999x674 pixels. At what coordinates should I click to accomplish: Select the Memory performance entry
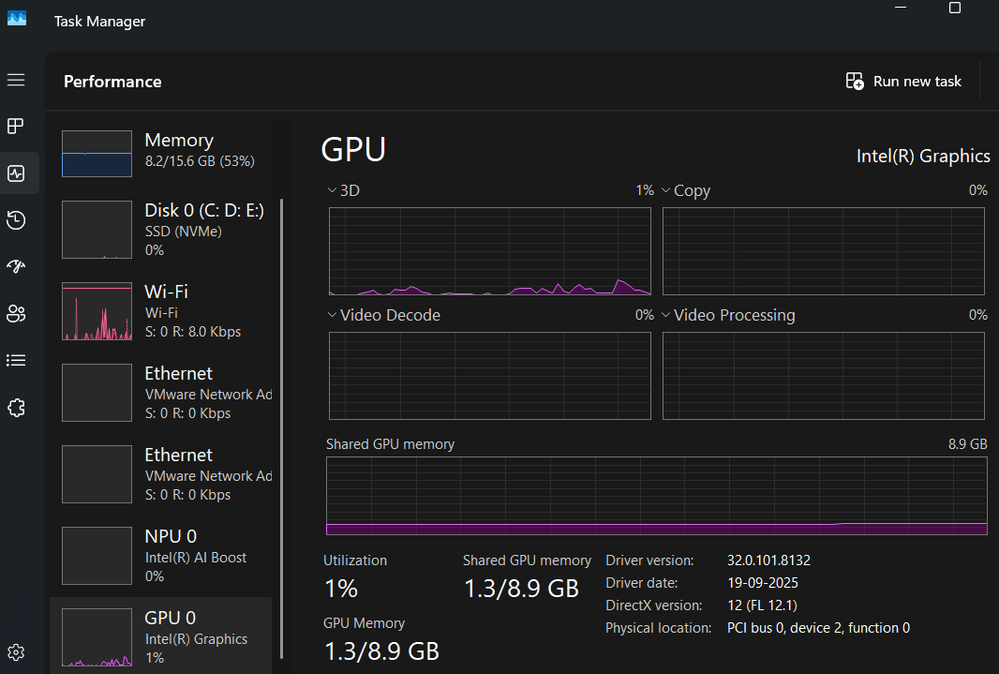(x=160, y=153)
